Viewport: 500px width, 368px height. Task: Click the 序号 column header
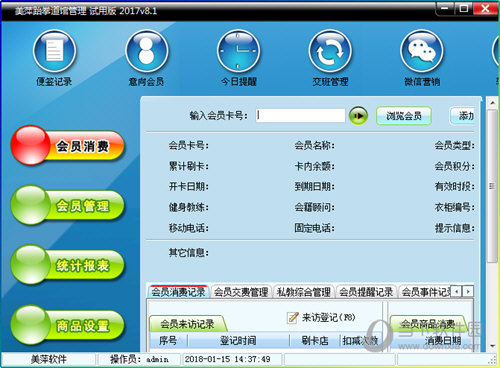click(x=168, y=341)
